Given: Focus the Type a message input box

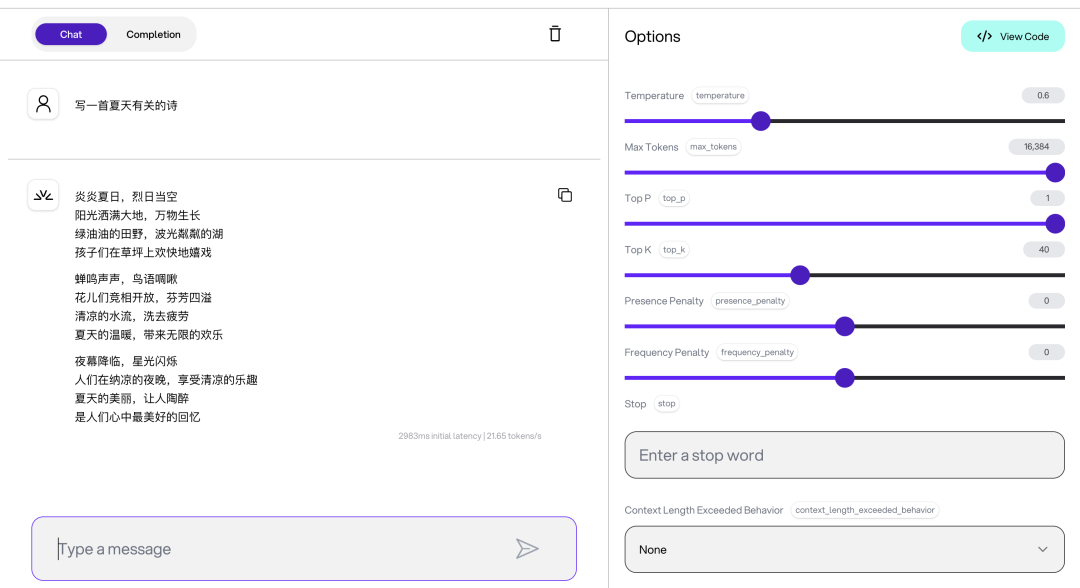Looking at the screenshot, I should pyautogui.click(x=280, y=549).
